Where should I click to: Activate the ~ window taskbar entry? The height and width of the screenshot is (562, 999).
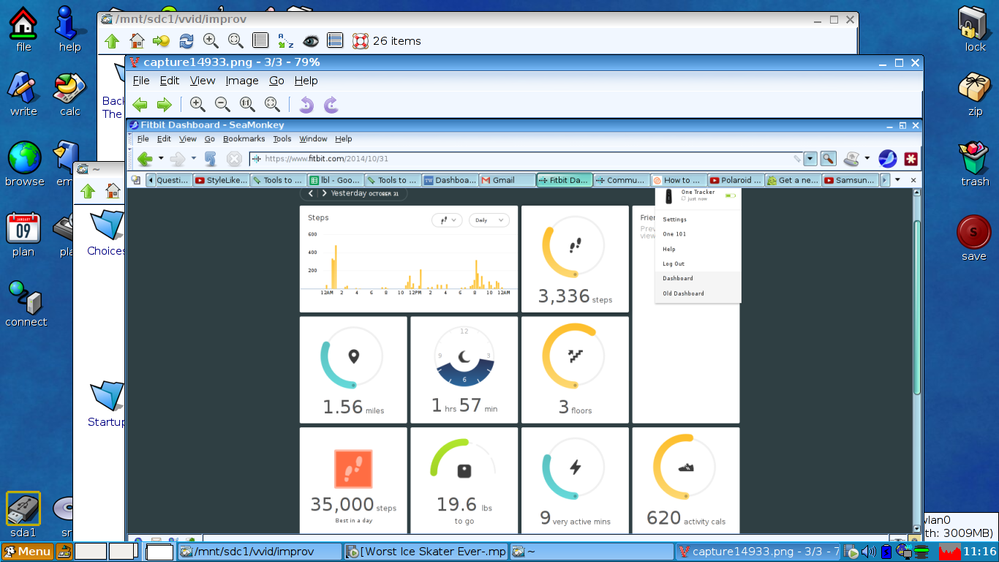tap(592, 552)
